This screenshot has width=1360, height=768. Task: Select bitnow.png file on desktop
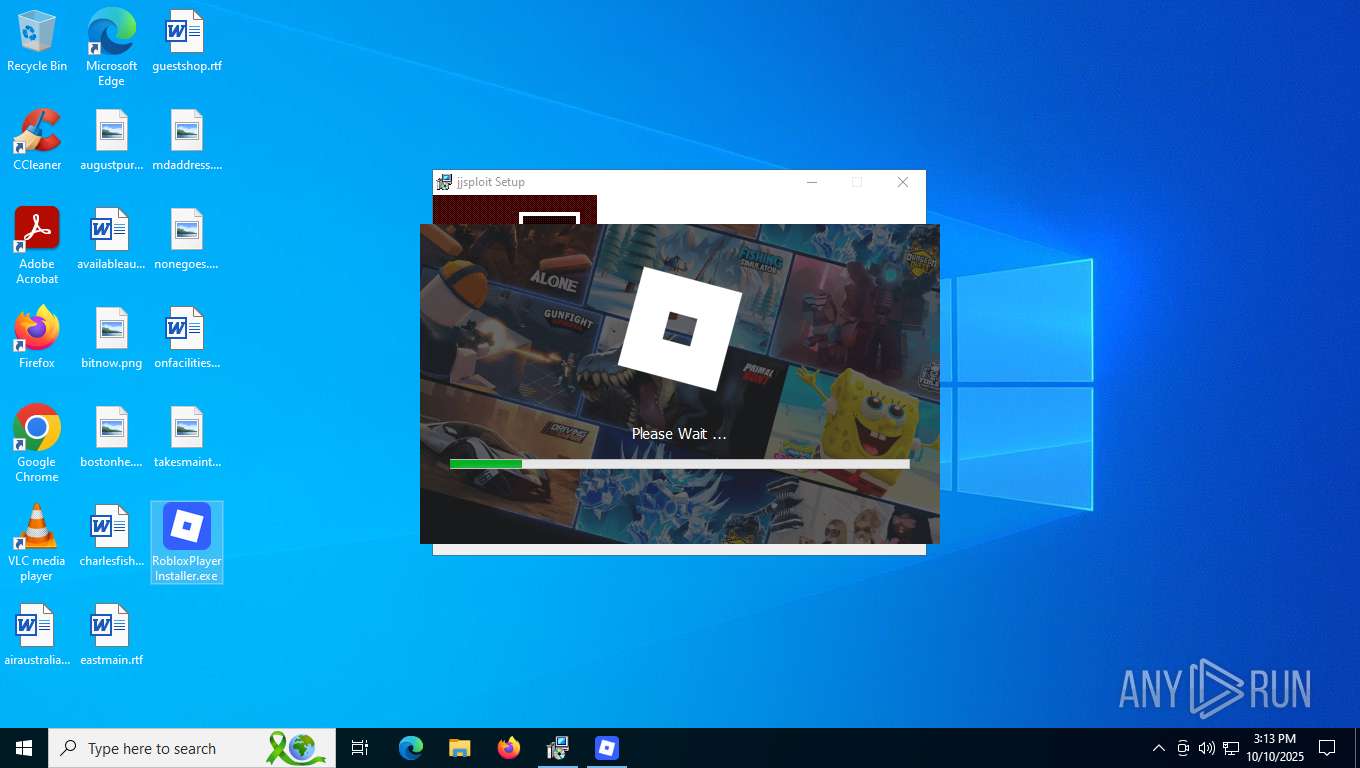click(x=111, y=338)
